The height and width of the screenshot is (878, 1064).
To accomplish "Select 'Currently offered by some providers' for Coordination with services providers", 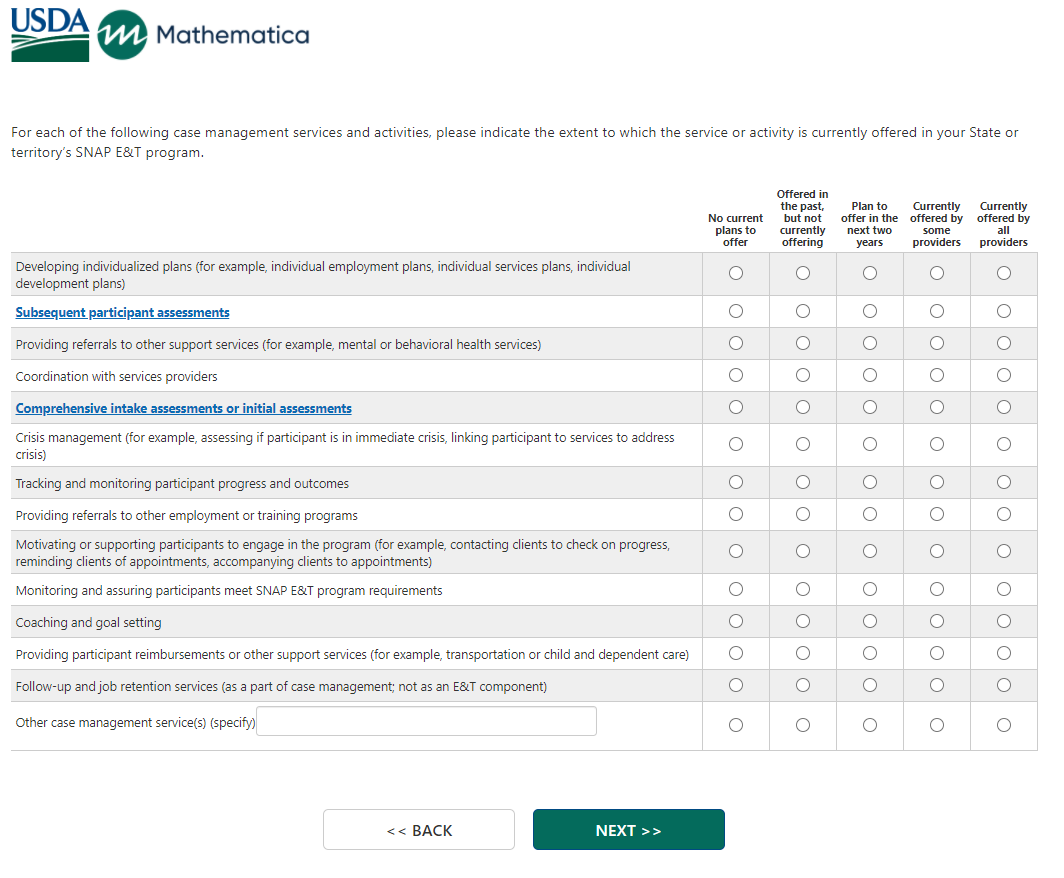I will 937,375.
